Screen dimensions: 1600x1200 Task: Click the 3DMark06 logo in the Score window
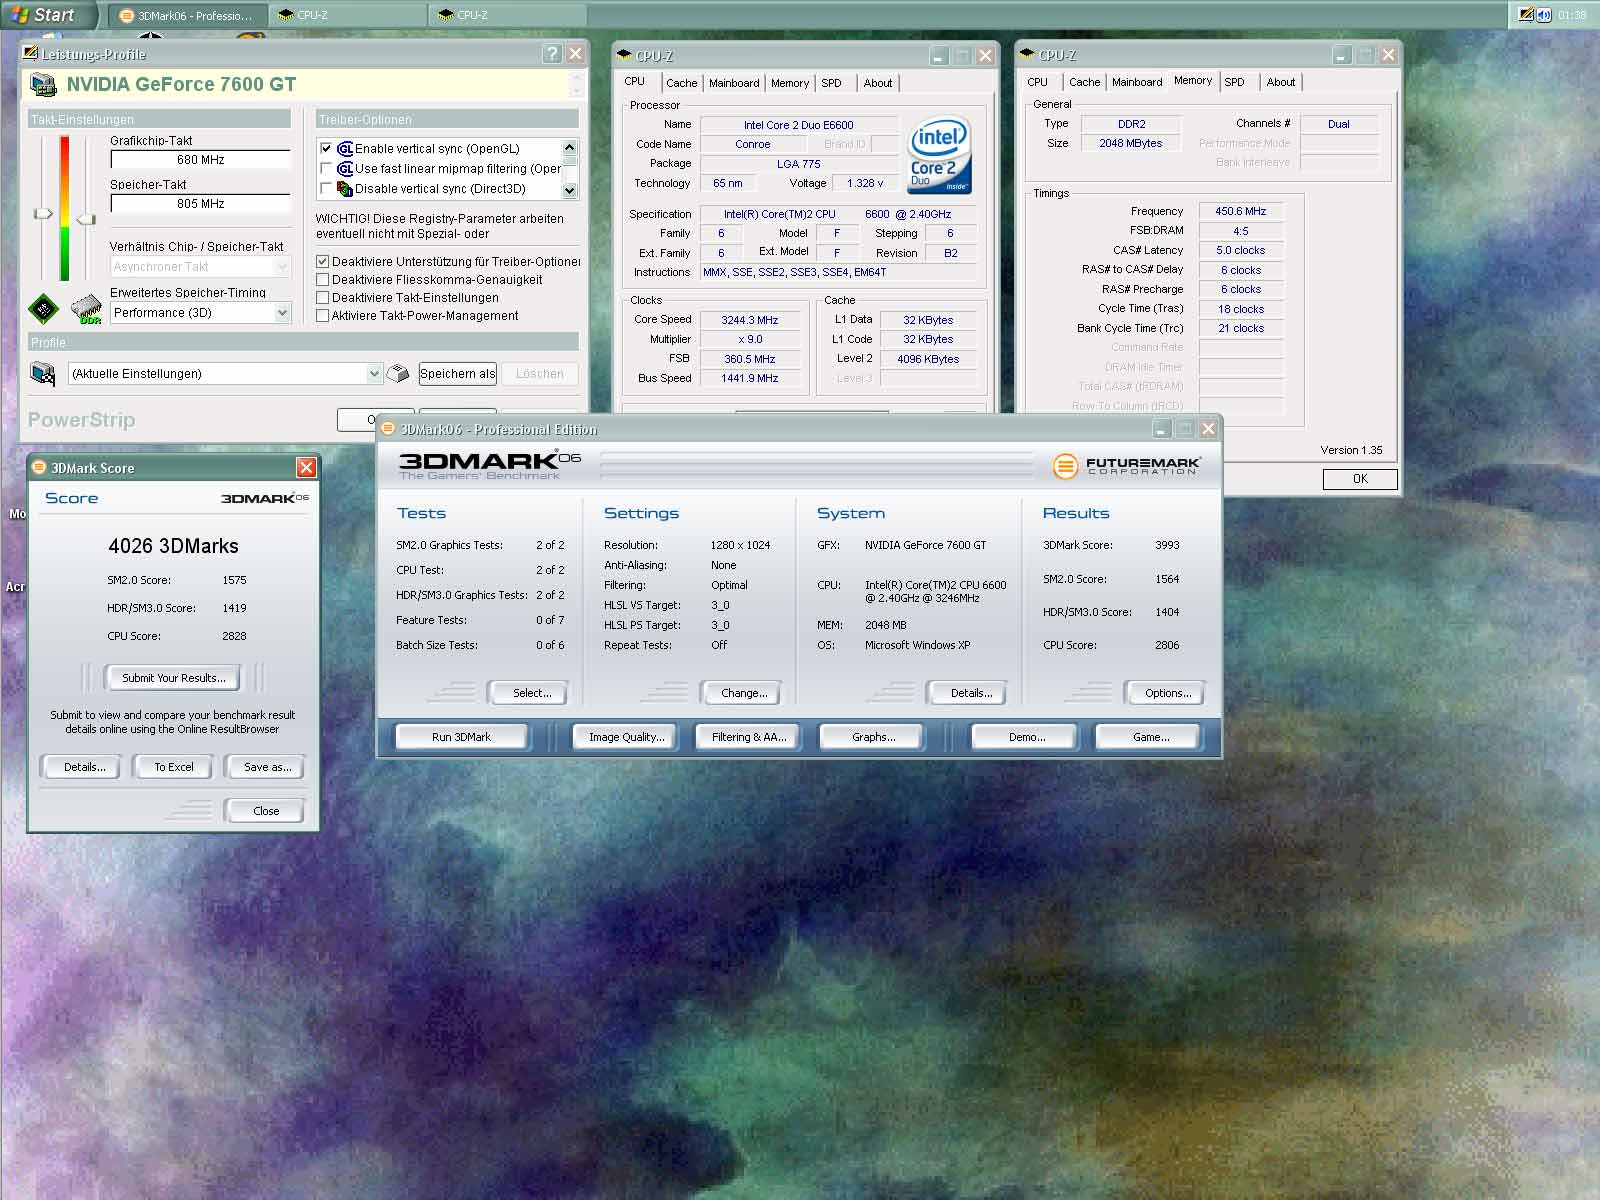point(264,498)
